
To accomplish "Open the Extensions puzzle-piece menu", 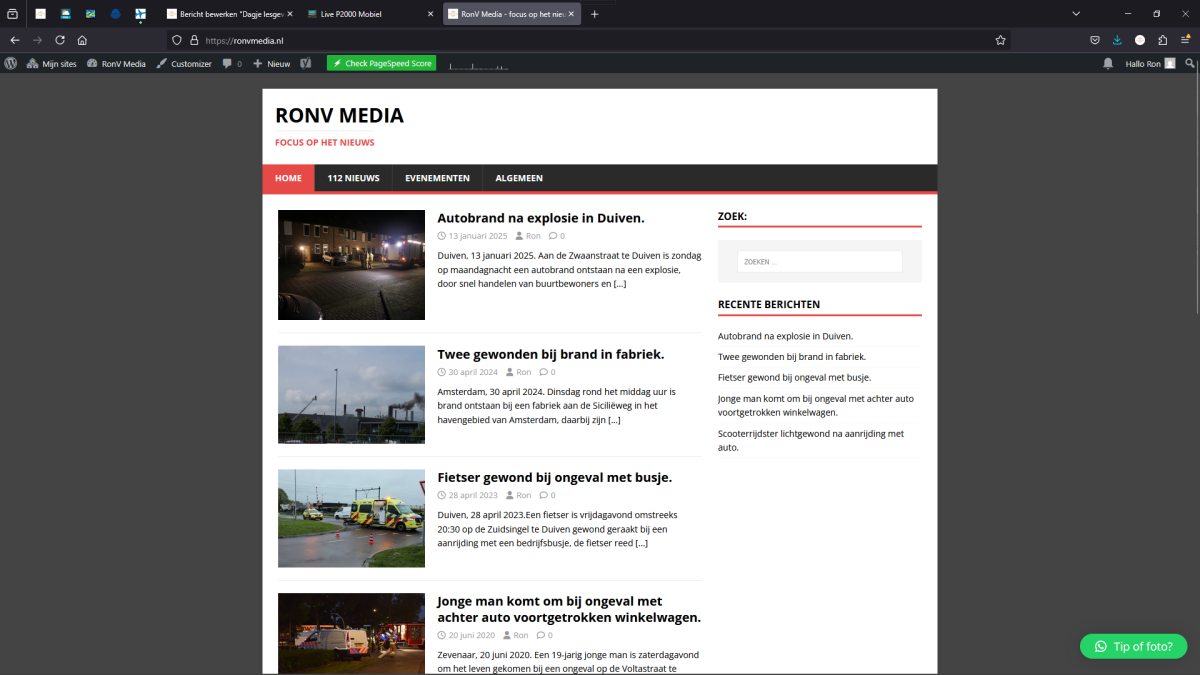I will coord(1163,40).
